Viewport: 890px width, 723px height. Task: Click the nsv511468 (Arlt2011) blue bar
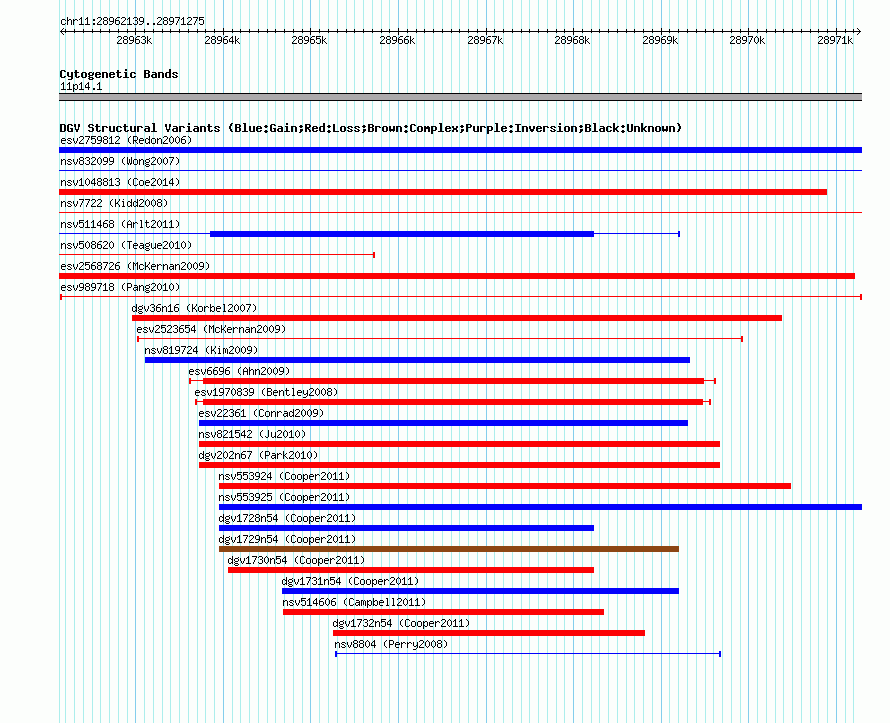pos(402,234)
